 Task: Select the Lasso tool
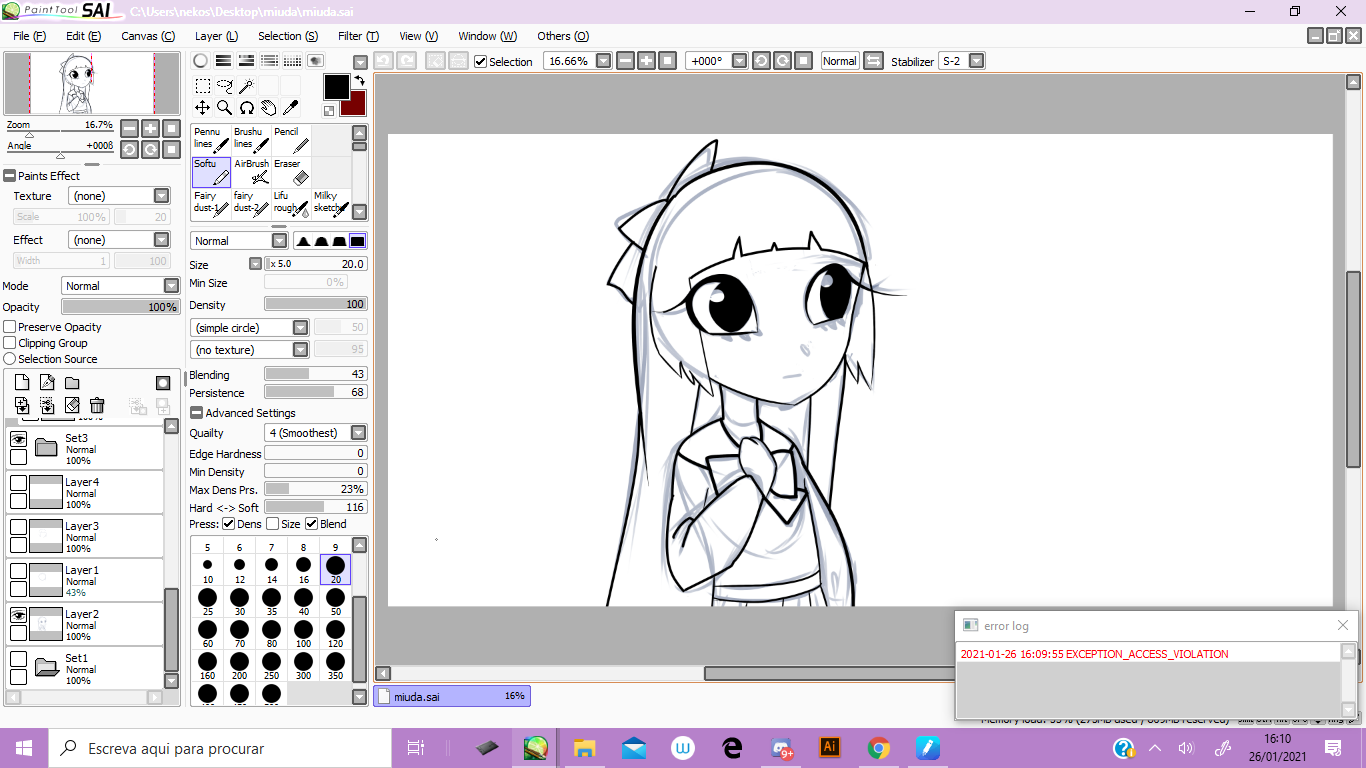pos(224,86)
